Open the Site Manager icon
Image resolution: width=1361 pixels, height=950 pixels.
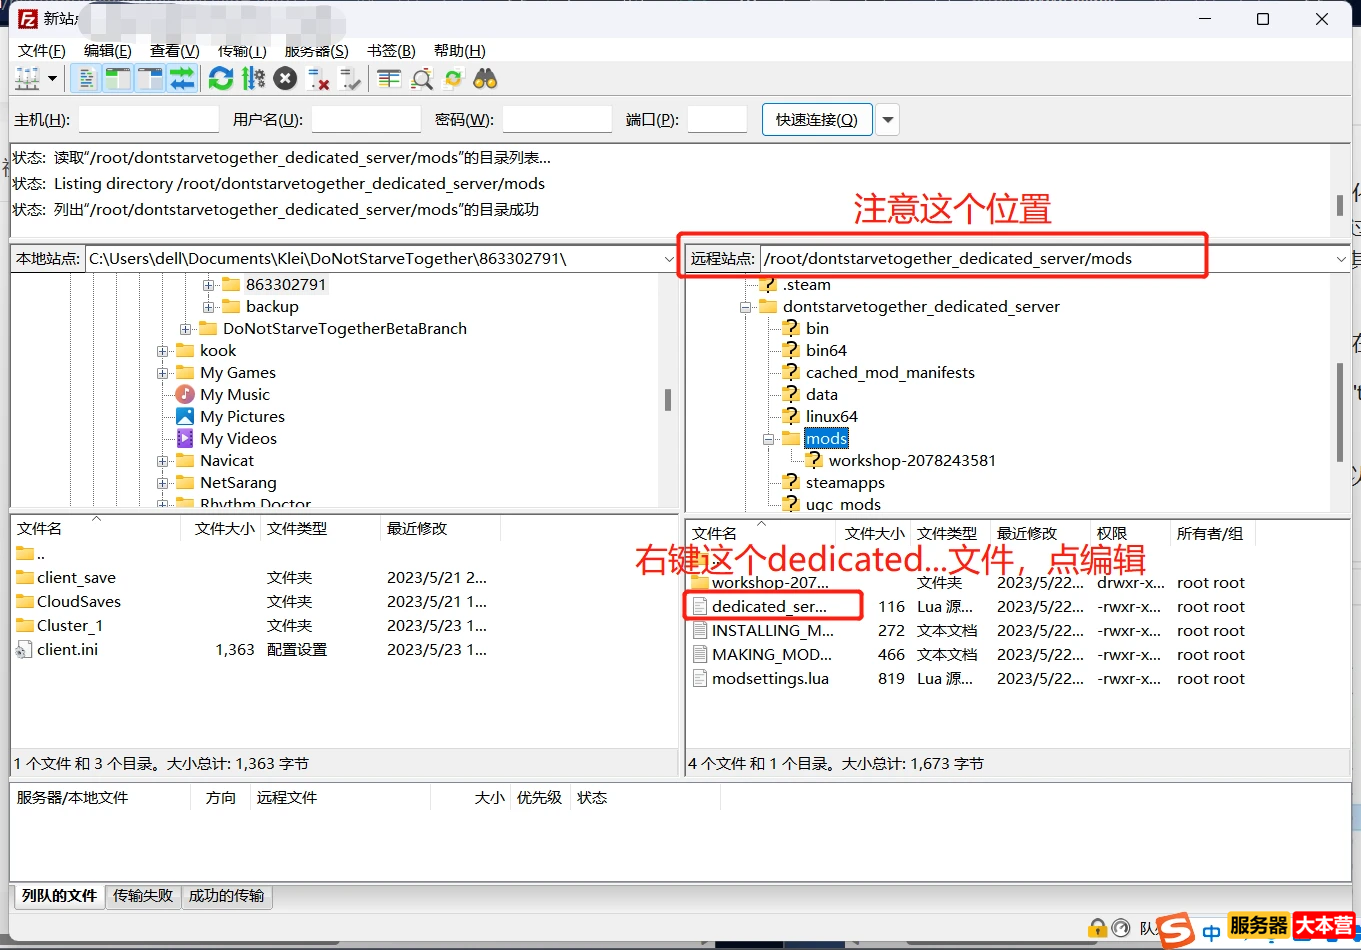(27, 78)
